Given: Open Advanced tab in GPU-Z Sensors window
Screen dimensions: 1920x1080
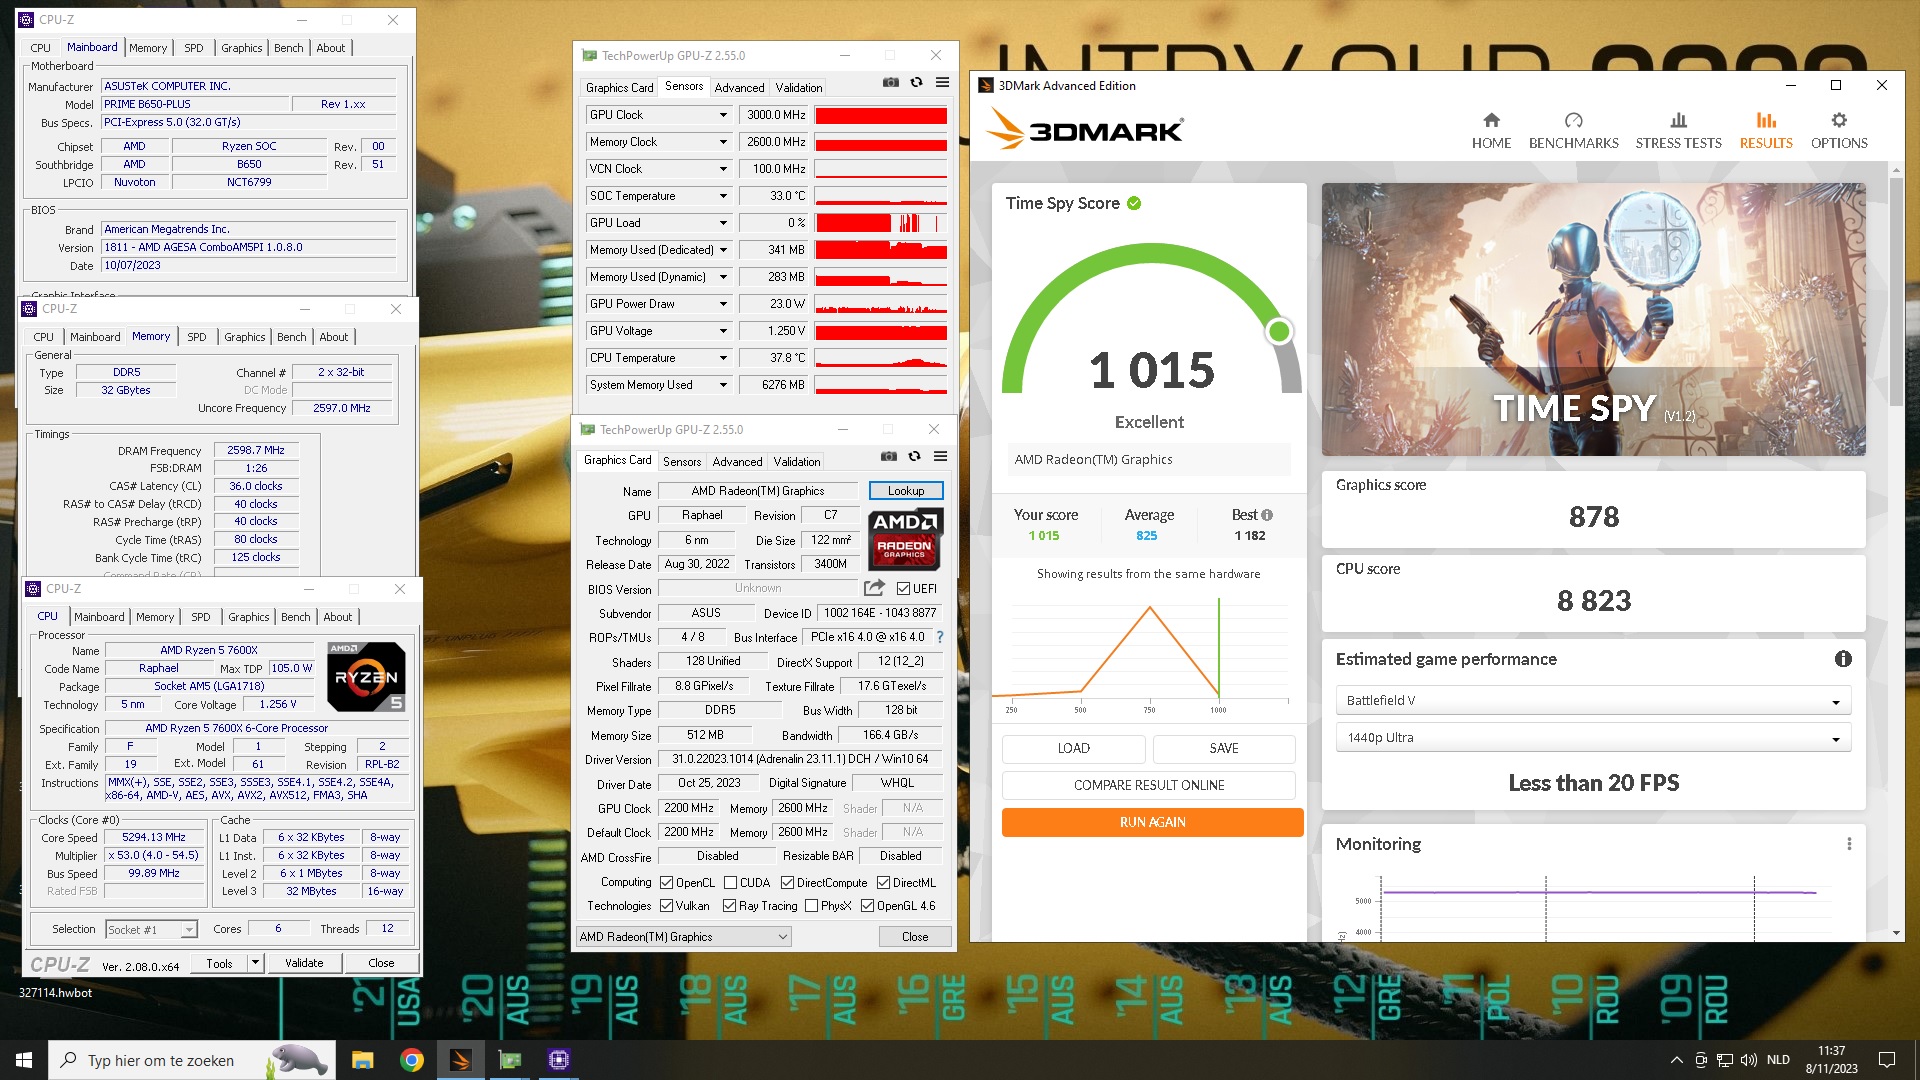Looking at the screenshot, I should [x=739, y=88].
